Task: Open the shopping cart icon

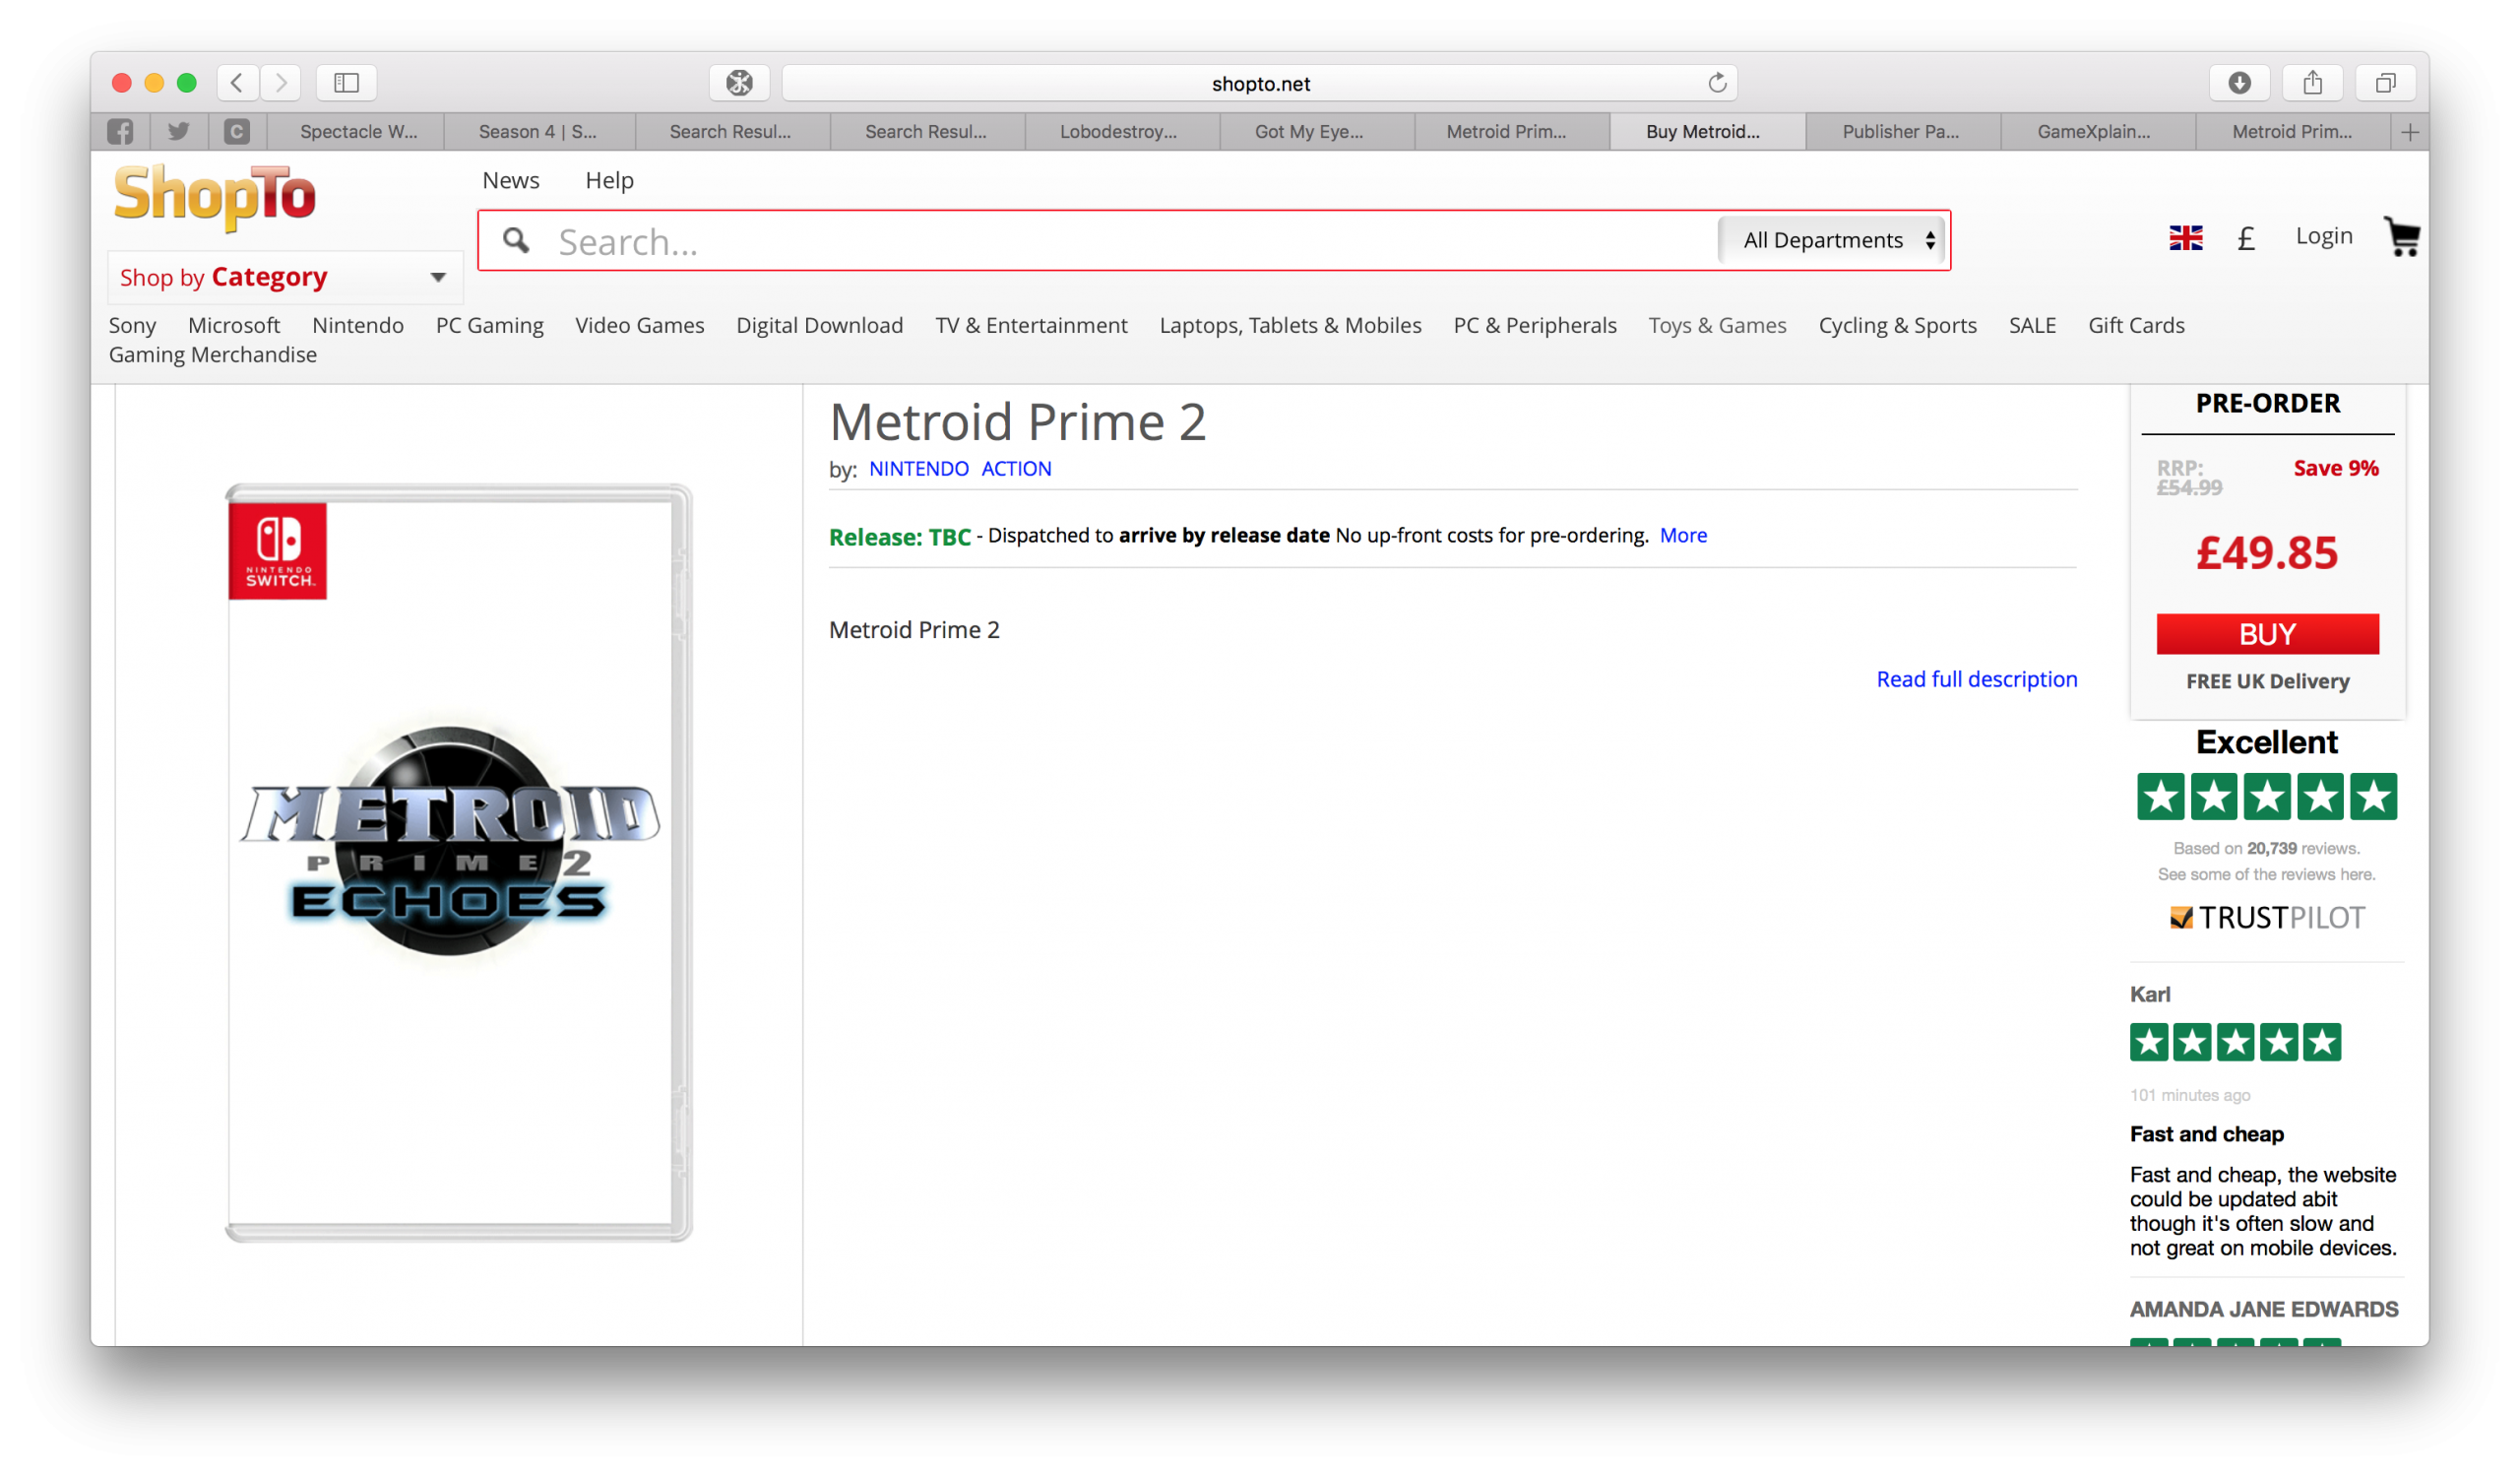Action: point(2401,237)
